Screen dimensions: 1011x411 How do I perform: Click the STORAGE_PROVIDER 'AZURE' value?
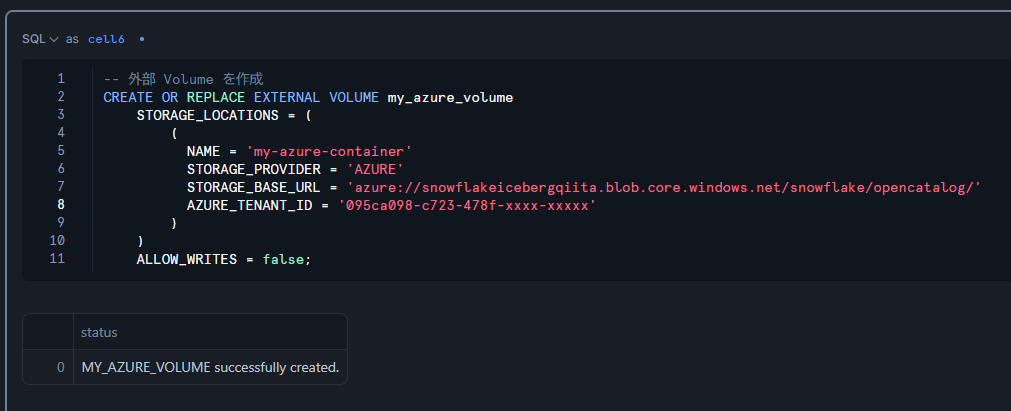point(375,169)
